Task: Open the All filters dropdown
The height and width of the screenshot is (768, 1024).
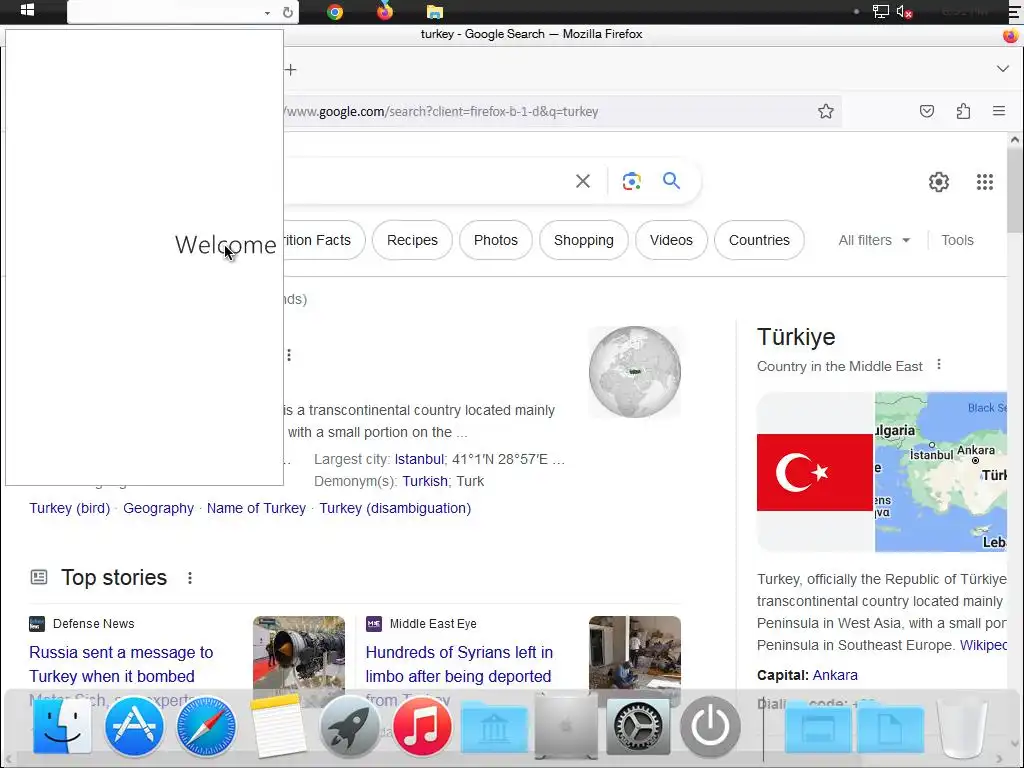Action: [874, 240]
